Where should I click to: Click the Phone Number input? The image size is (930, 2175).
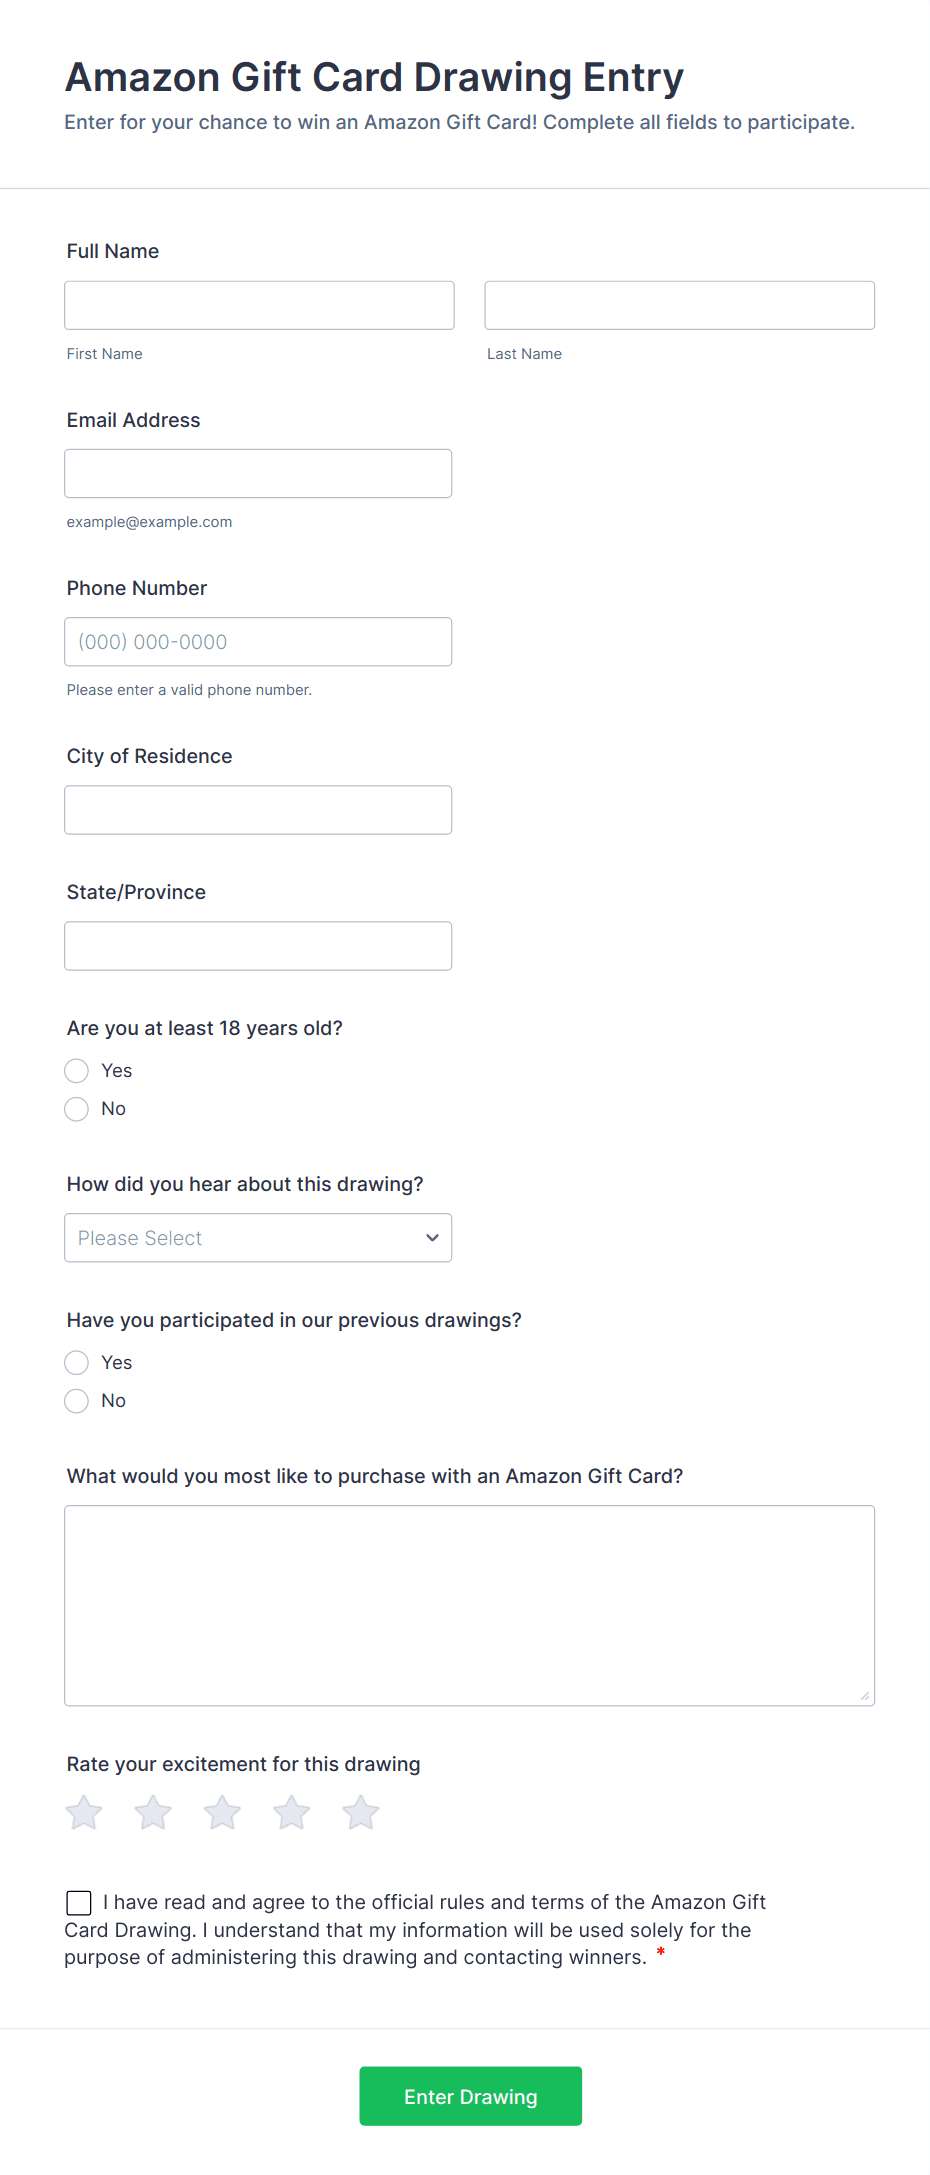[x=258, y=641]
